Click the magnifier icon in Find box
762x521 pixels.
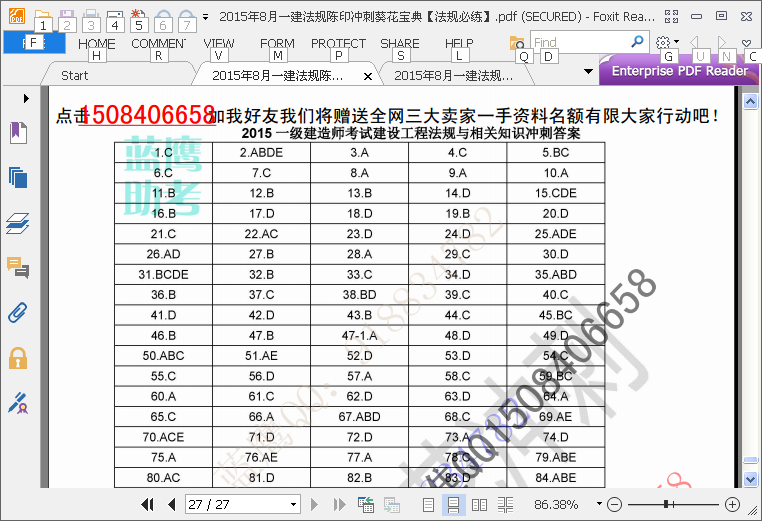tap(637, 42)
